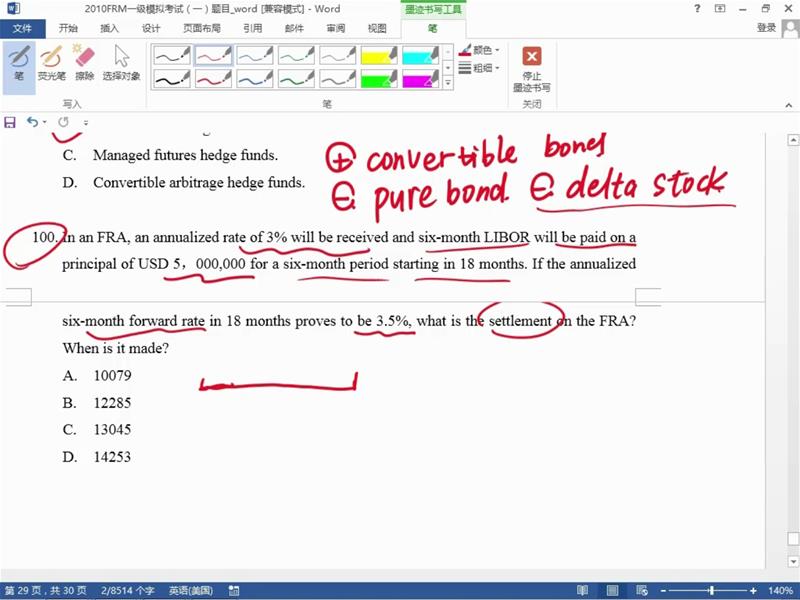Click the page number indicator in status bar

[x=45, y=591]
